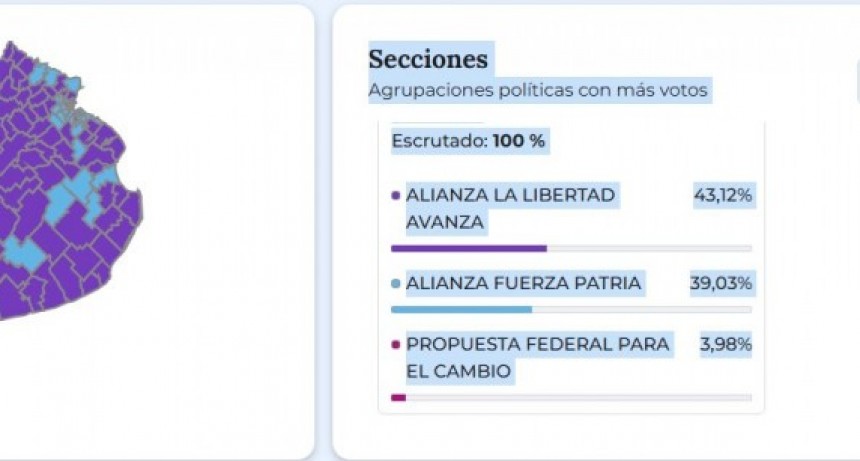Click the magenta Propuesta Federal progress bar
The height and width of the screenshot is (461, 860).
coord(398,397)
